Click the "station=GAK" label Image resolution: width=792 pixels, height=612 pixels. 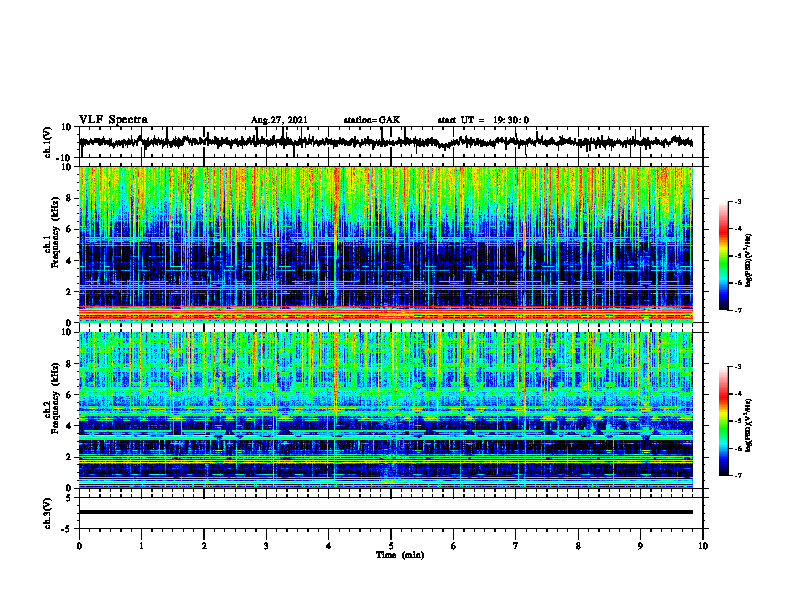(x=372, y=120)
